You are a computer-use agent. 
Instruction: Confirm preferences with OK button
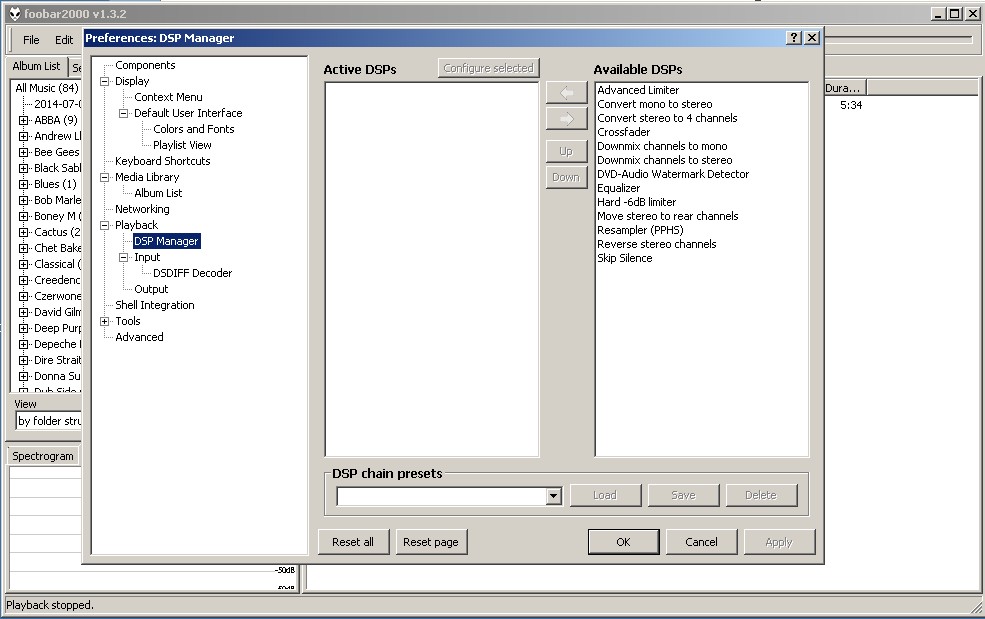pyautogui.click(x=623, y=542)
